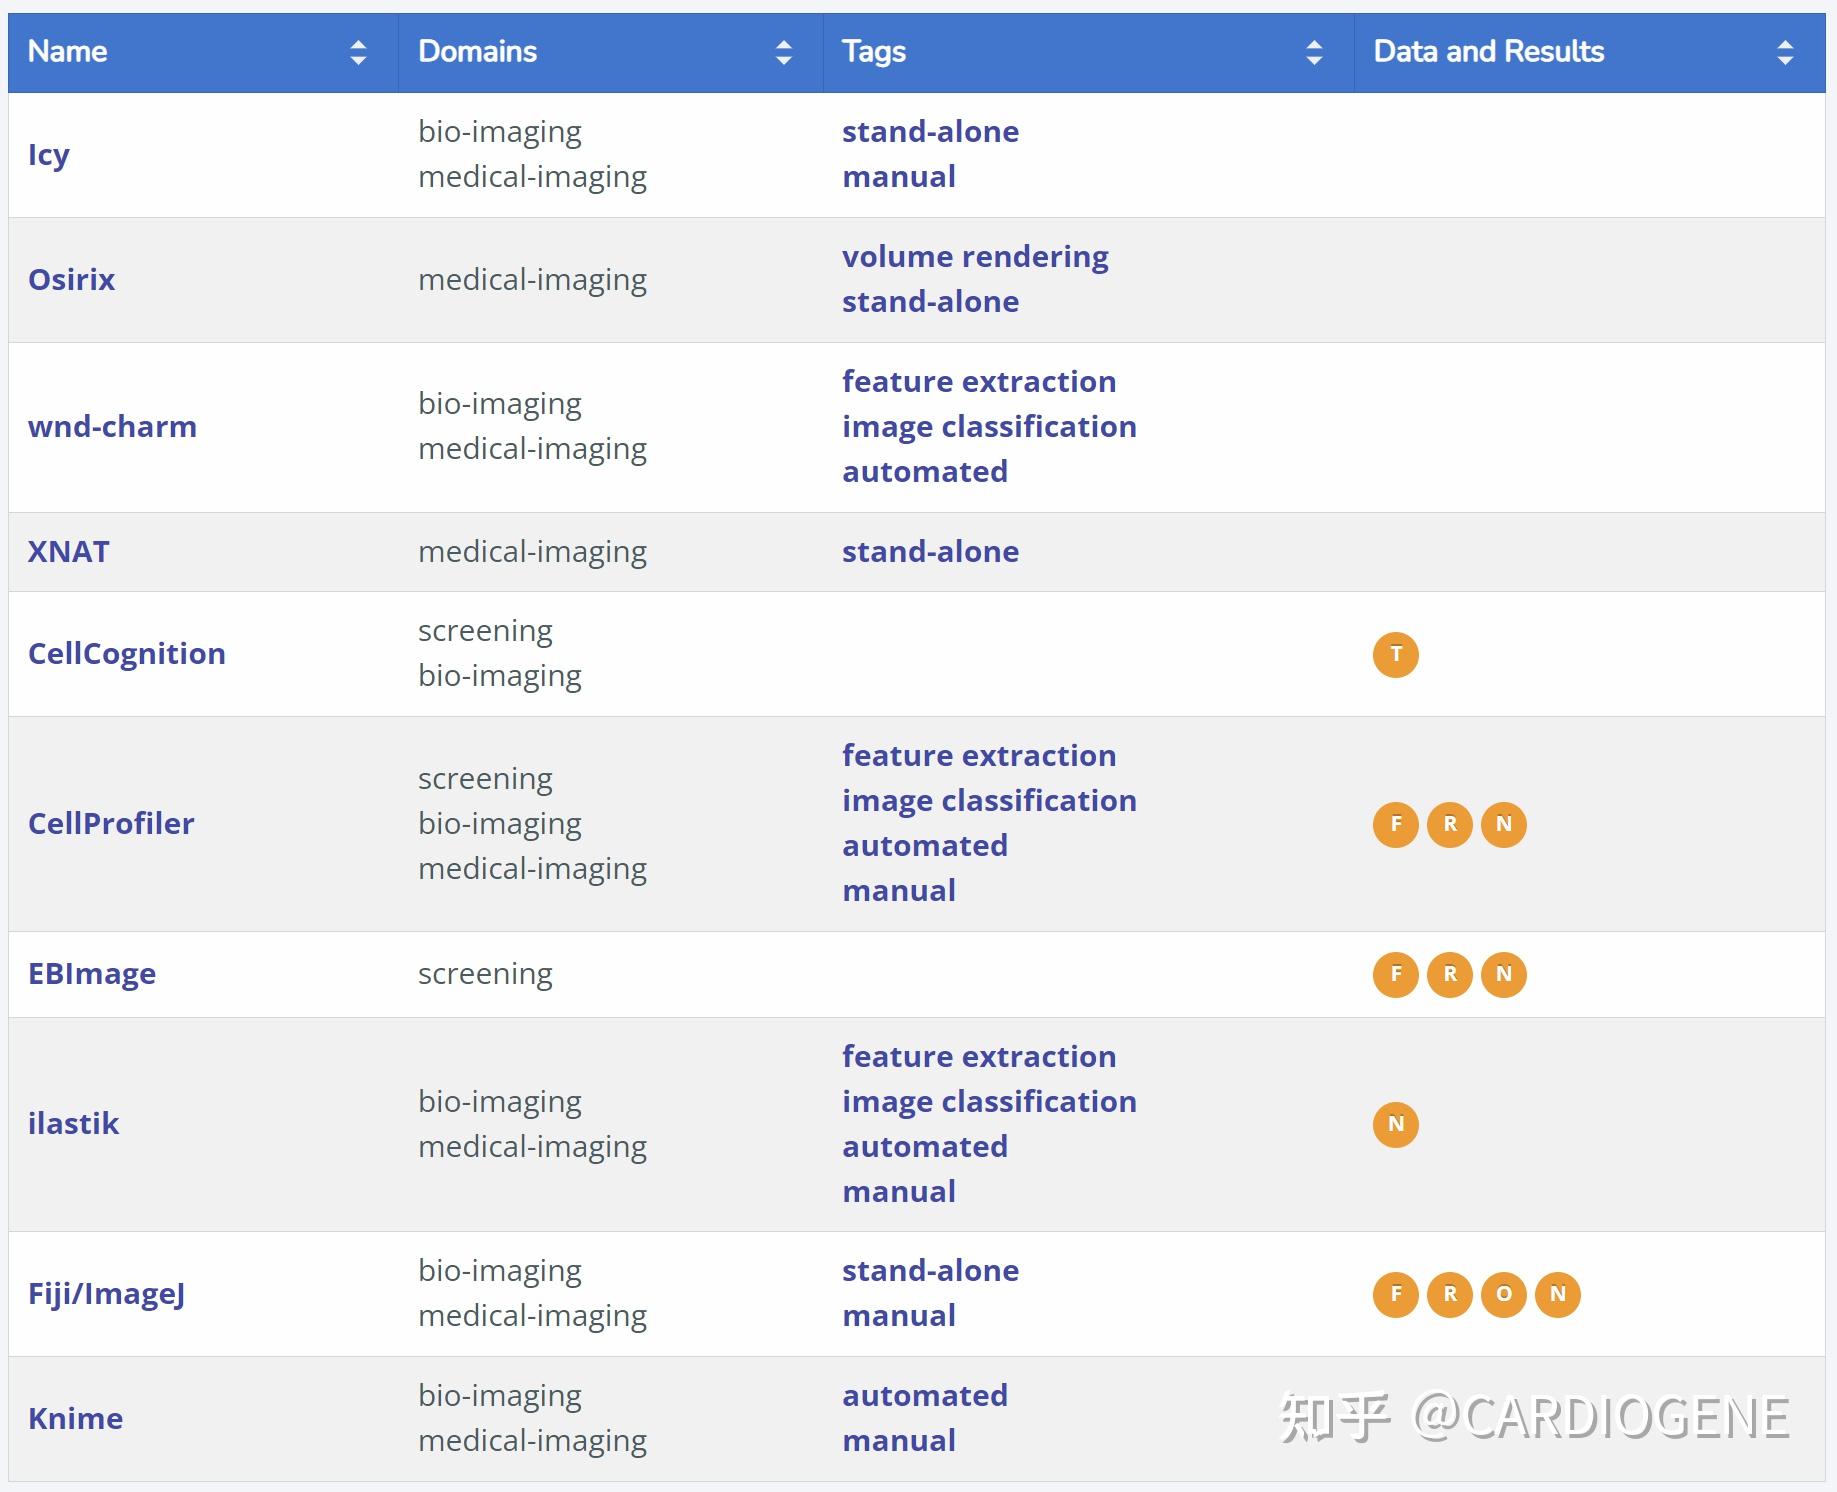Sort by Data and Results arrows

1784,53
